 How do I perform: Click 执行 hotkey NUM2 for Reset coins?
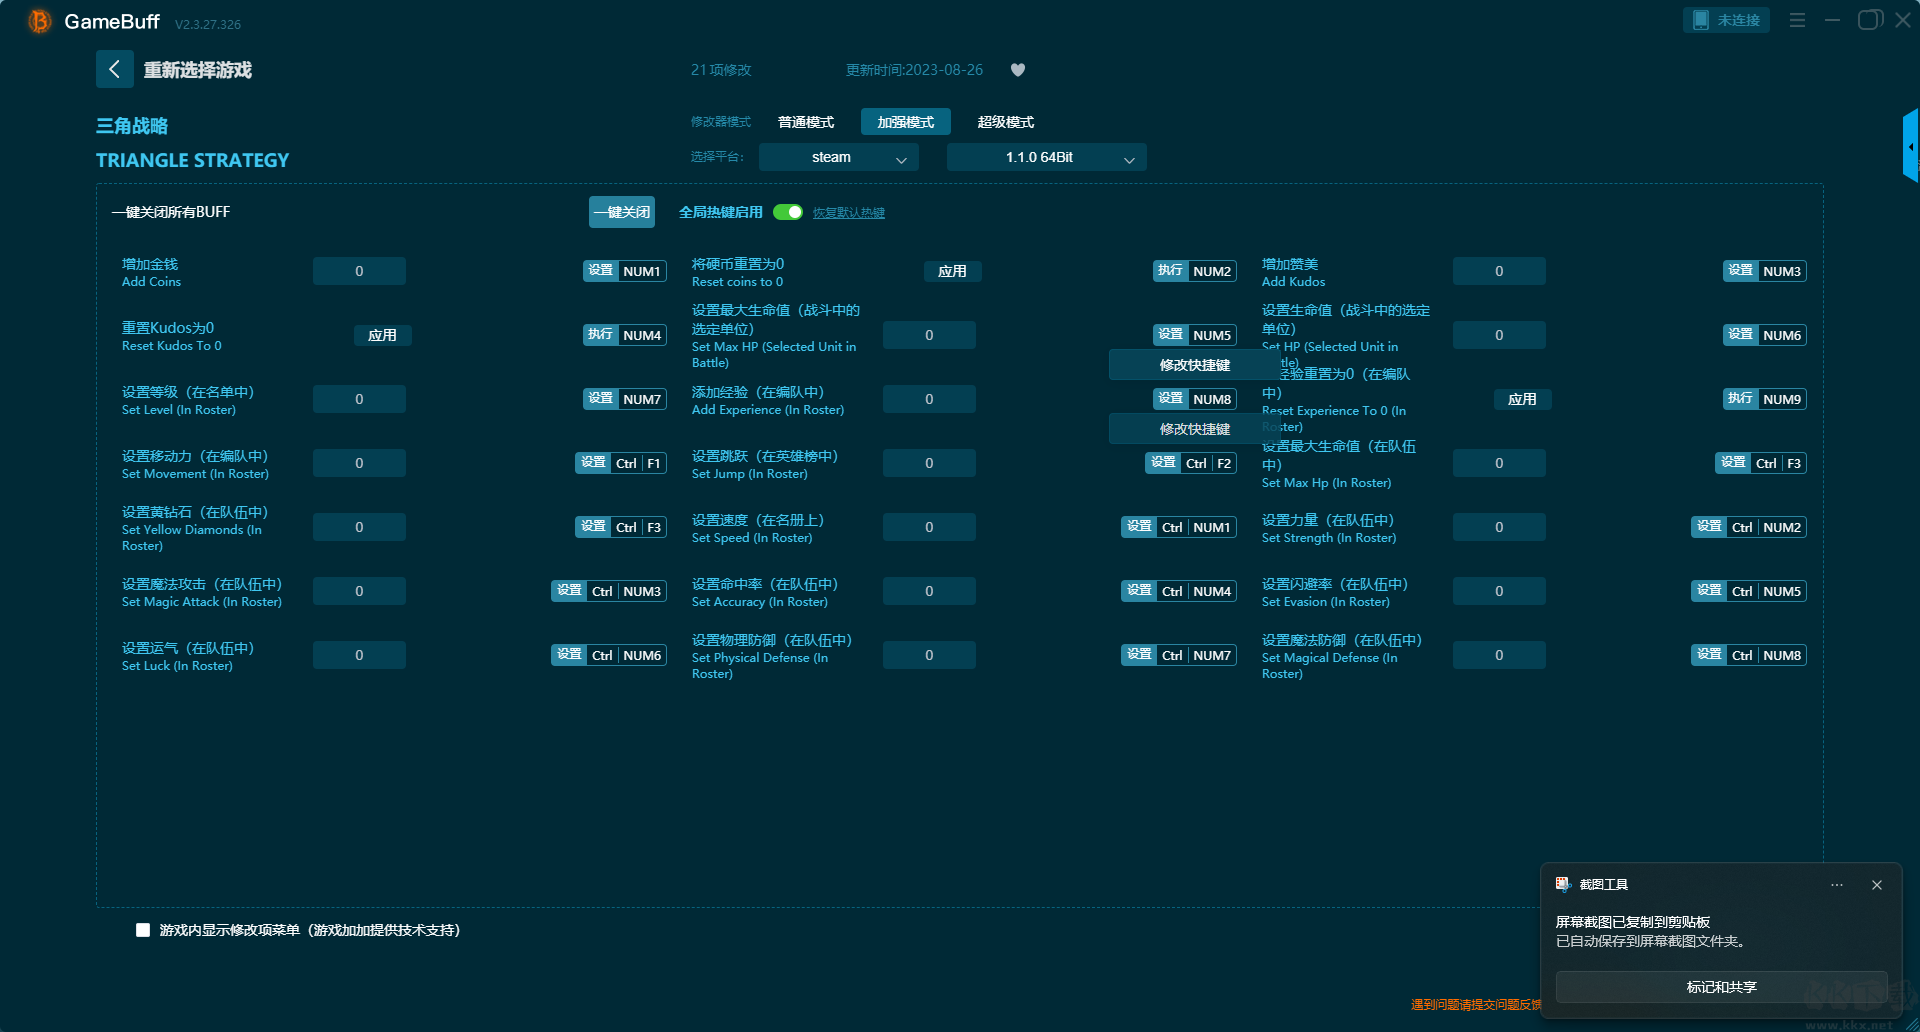1195,271
